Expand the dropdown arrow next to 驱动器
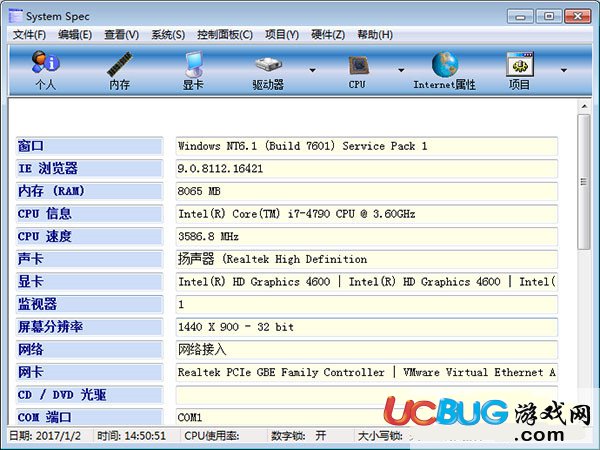This screenshot has height=450, width=600. 312,70
